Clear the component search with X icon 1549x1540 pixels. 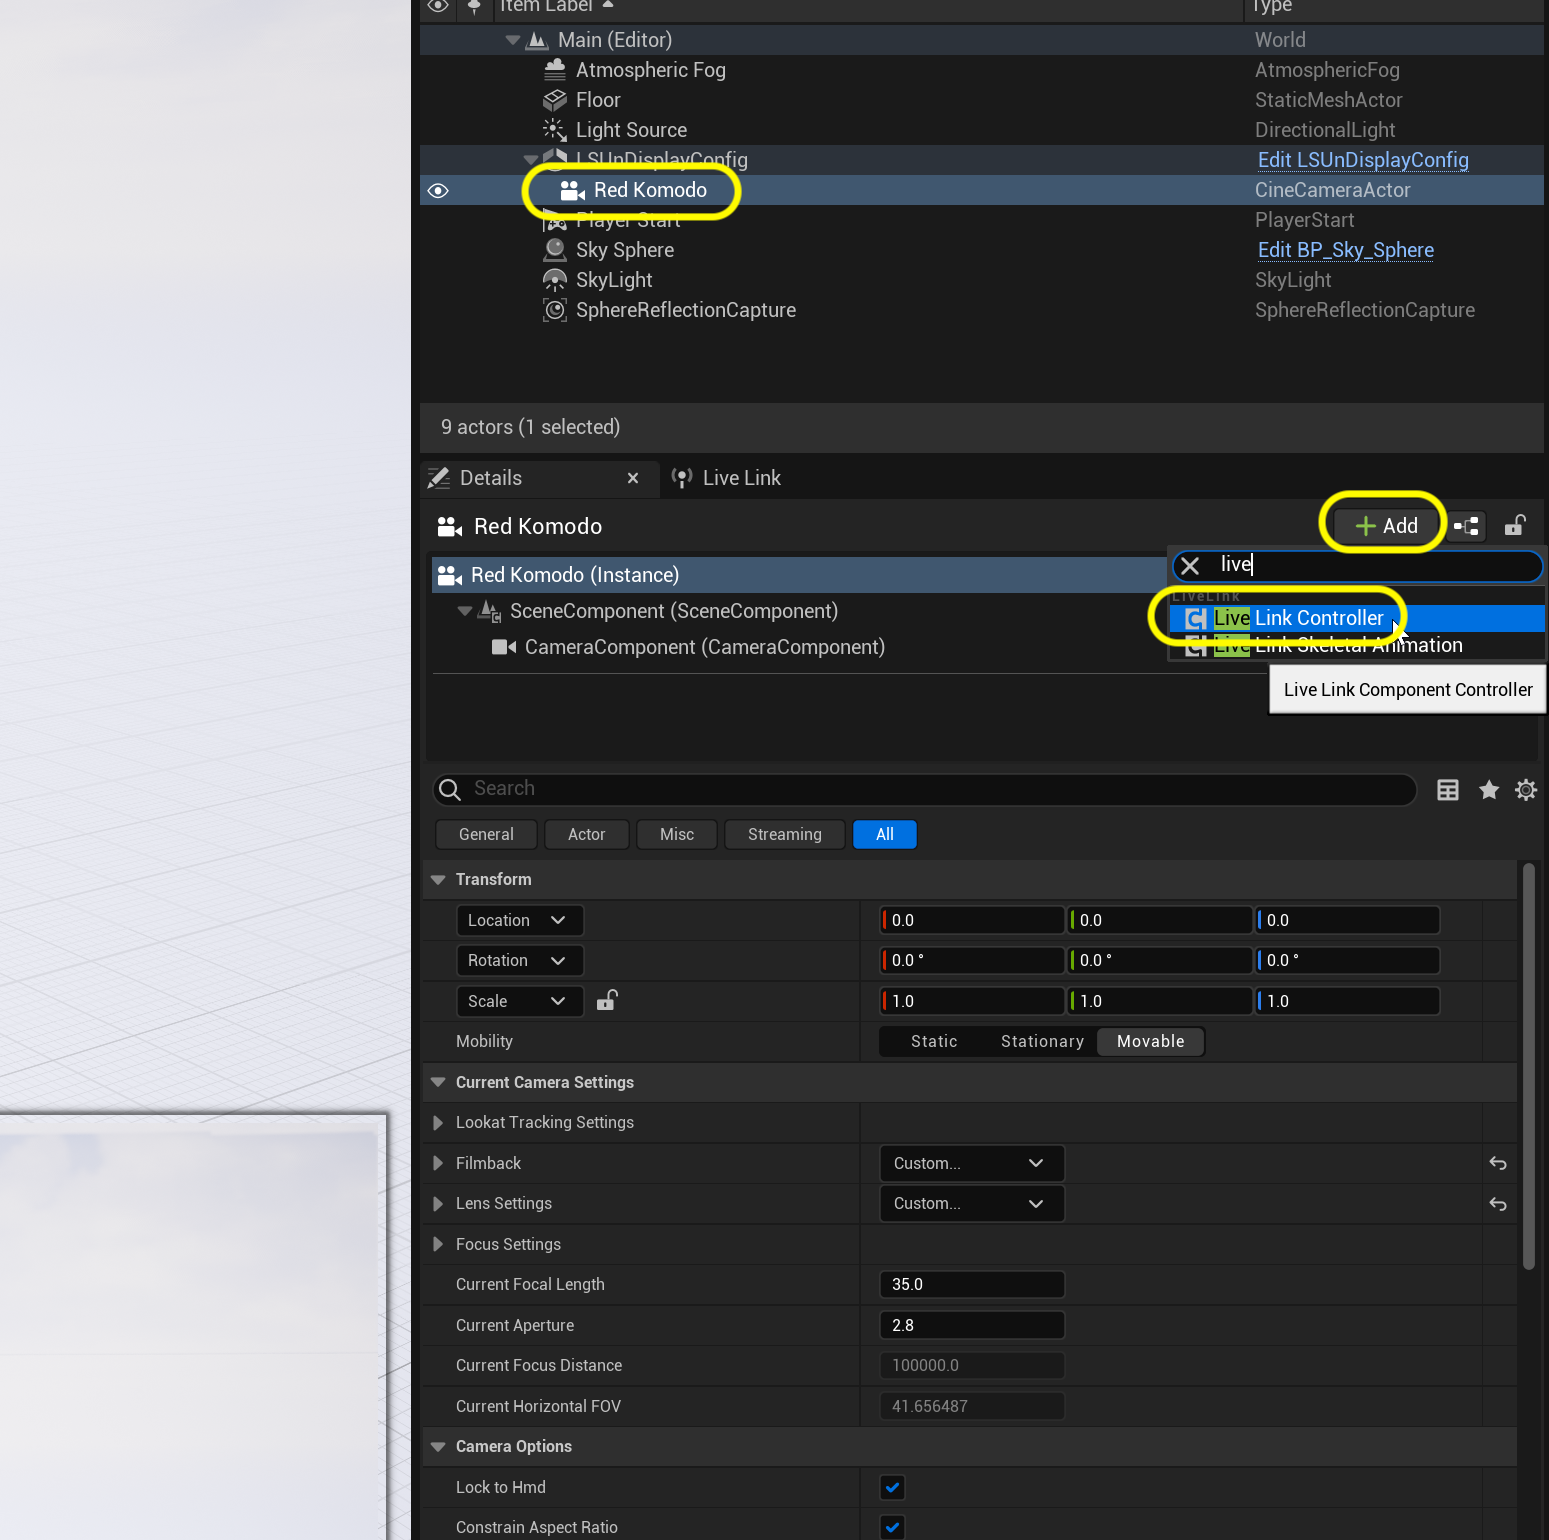pyautogui.click(x=1190, y=566)
